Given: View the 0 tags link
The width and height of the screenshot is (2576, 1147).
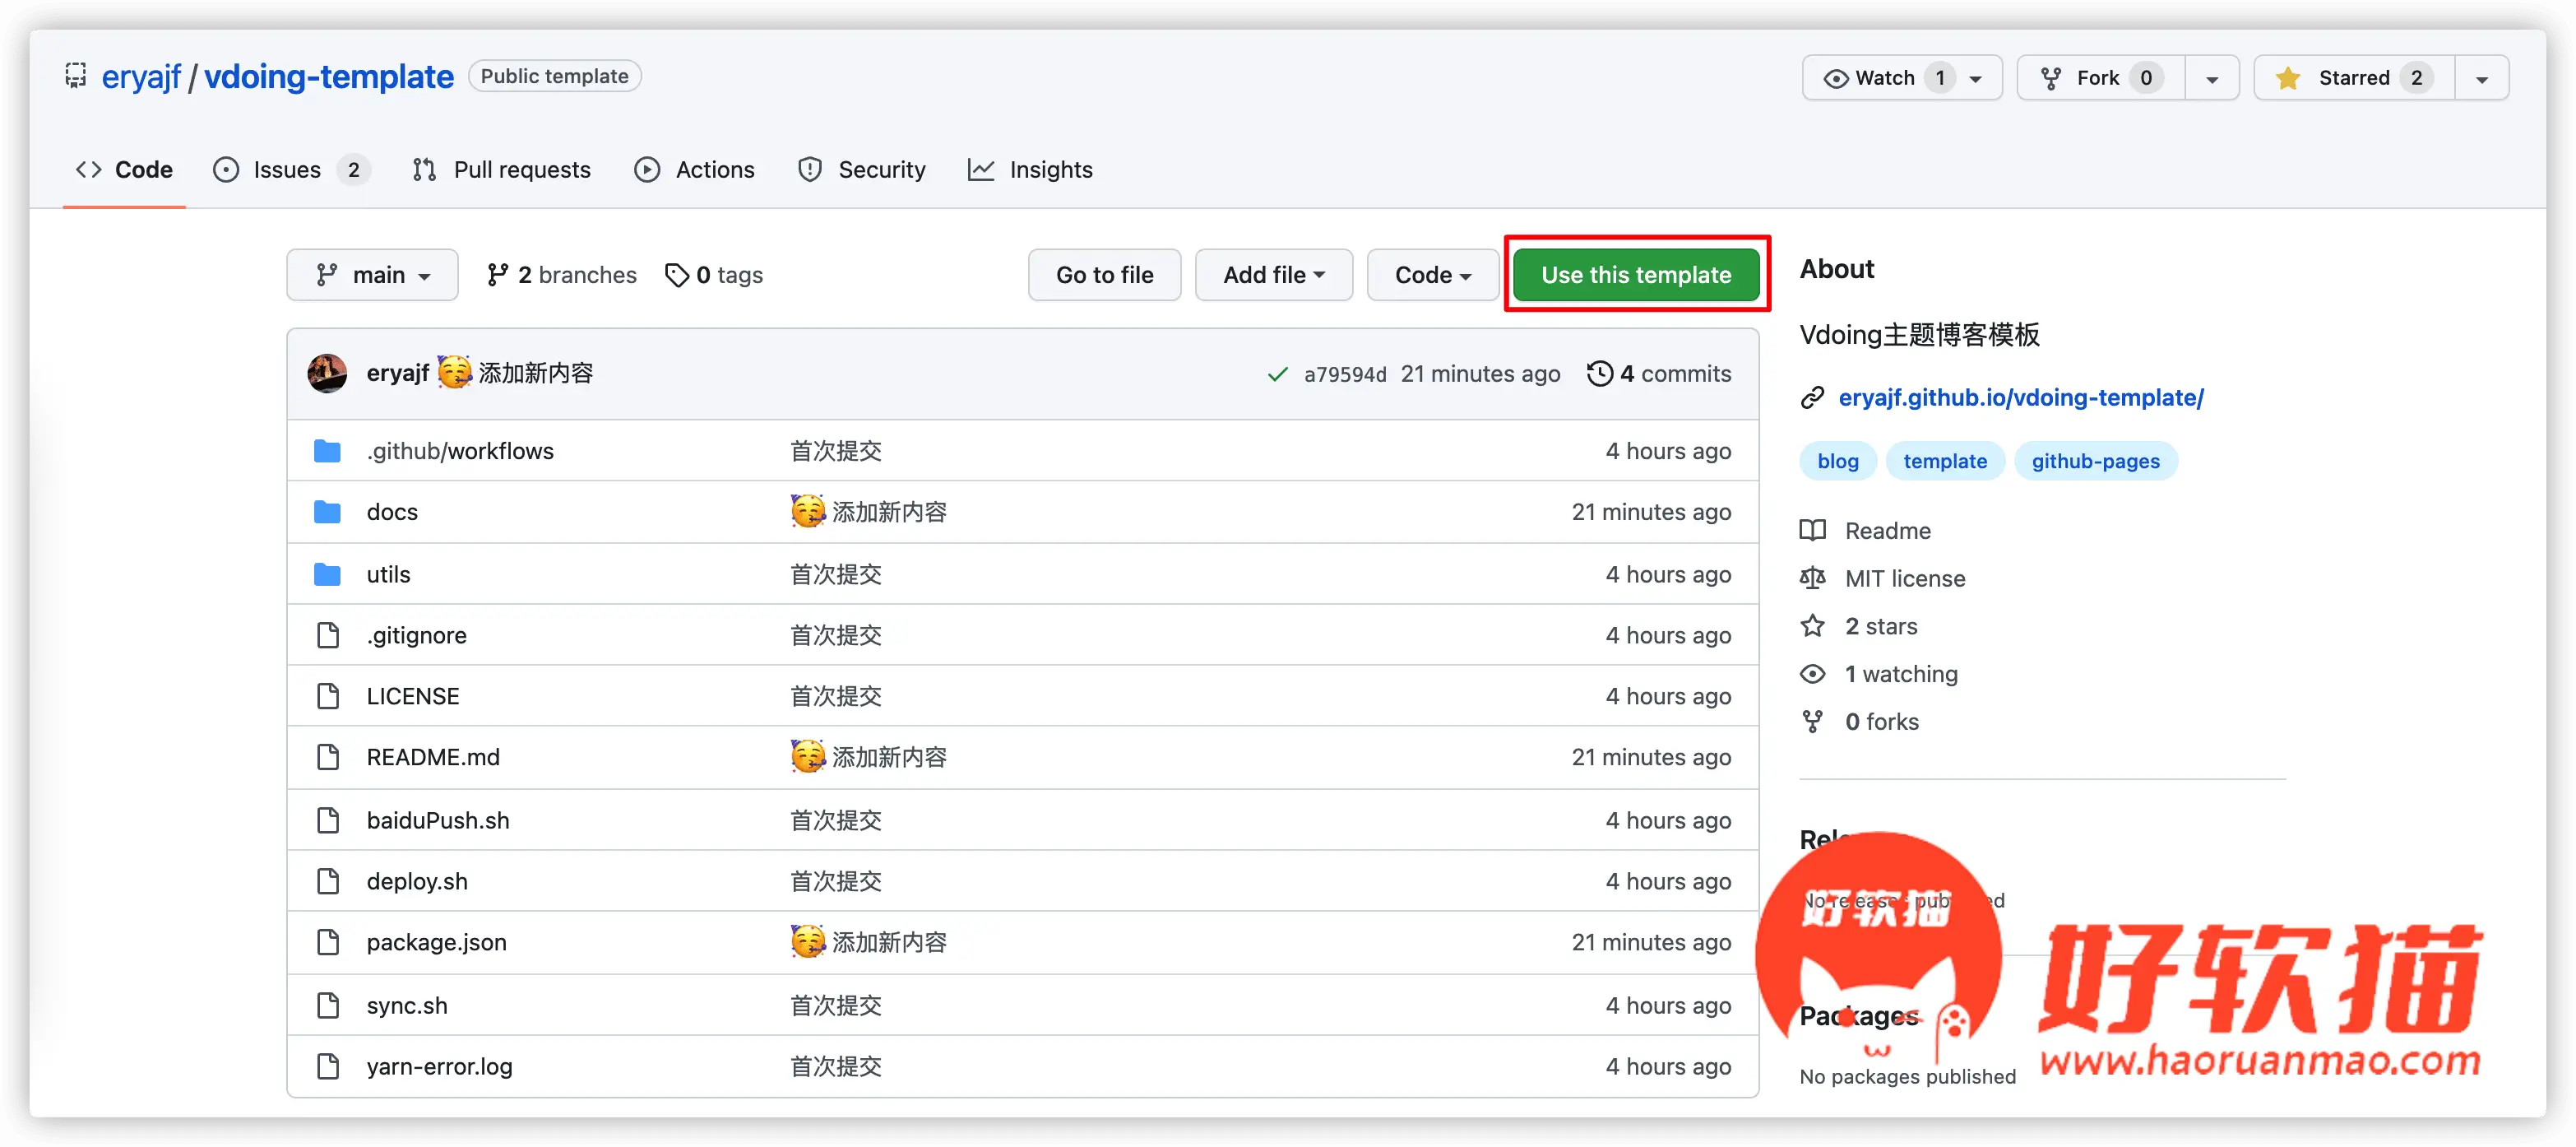Looking at the screenshot, I should coord(714,275).
